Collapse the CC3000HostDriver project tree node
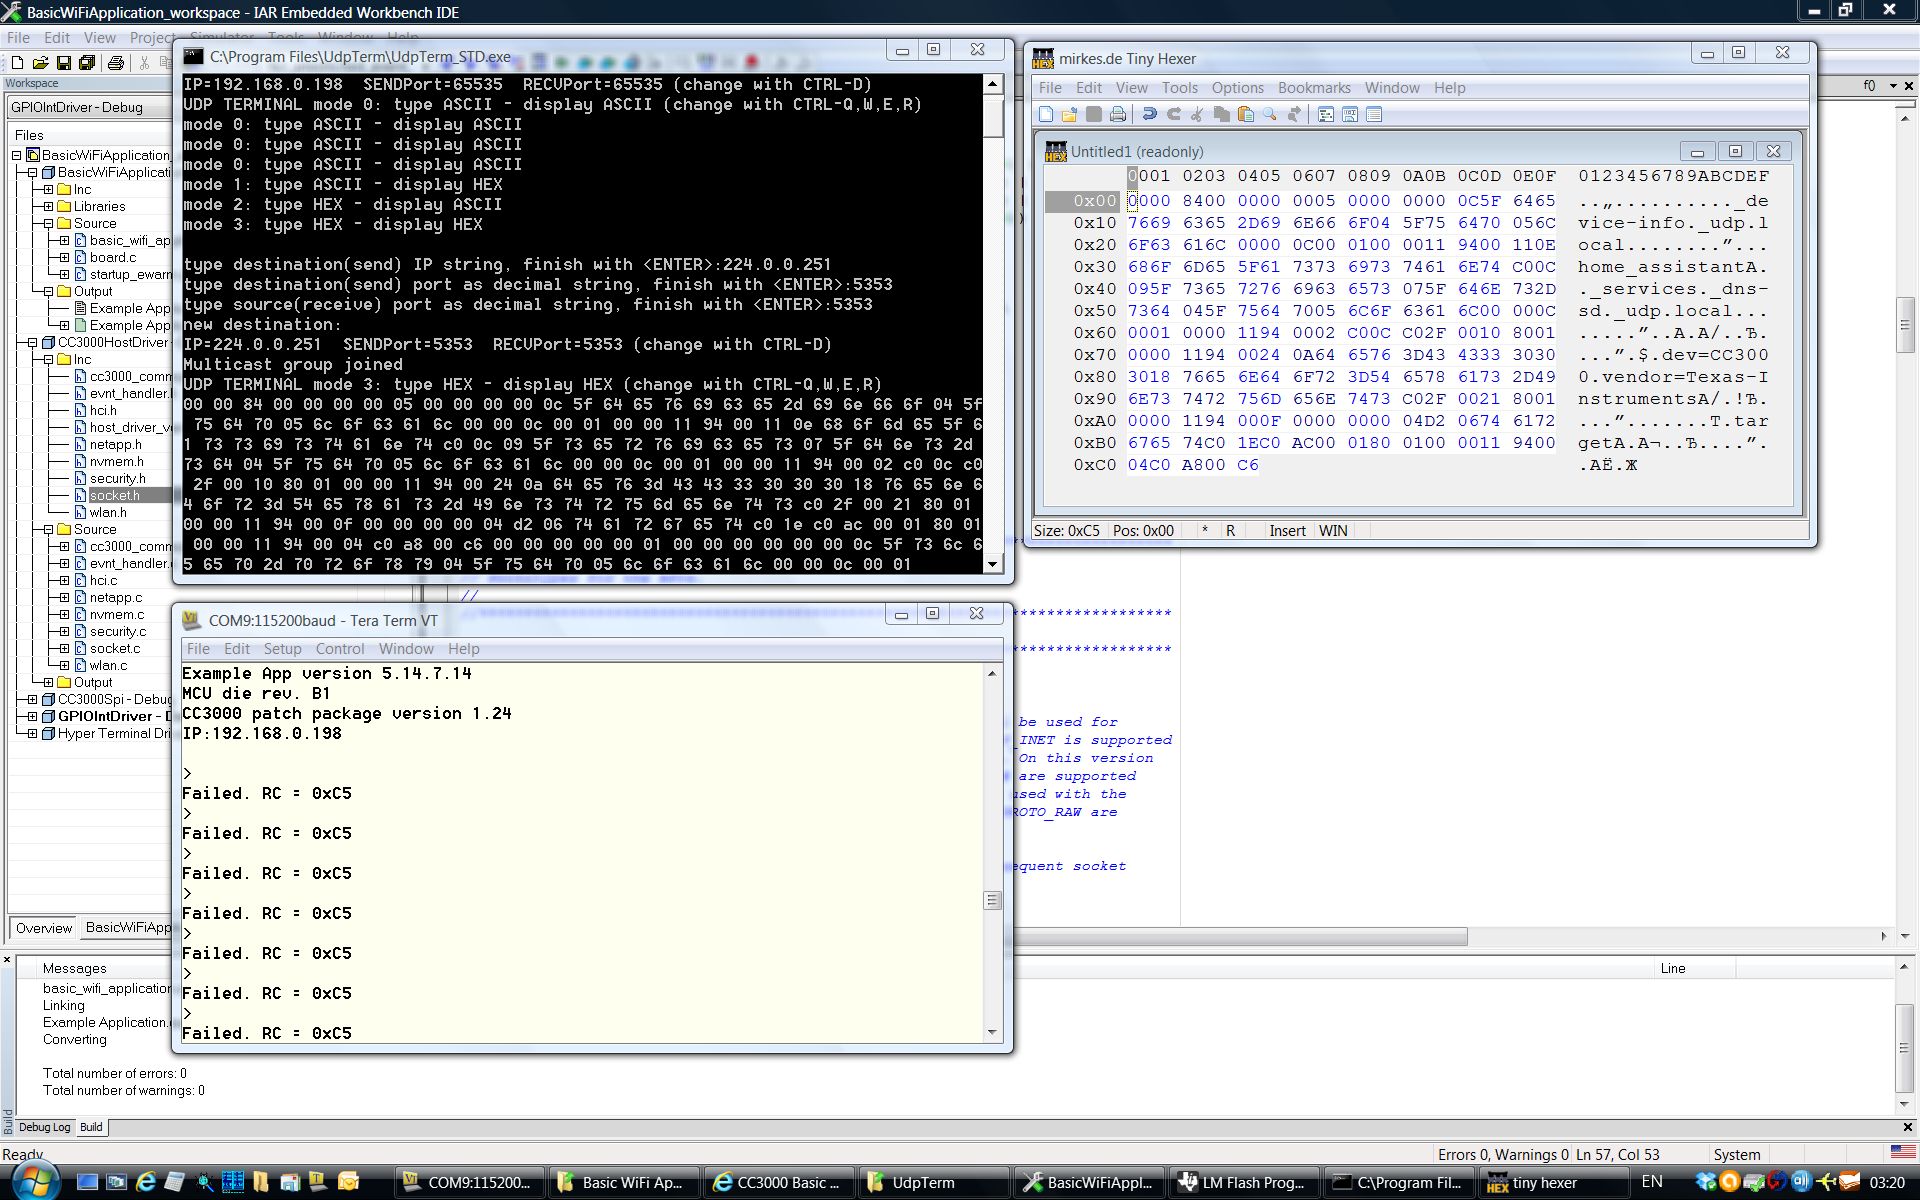Image resolution: width=1920 pixels, height=1200 pixels. 32,342
